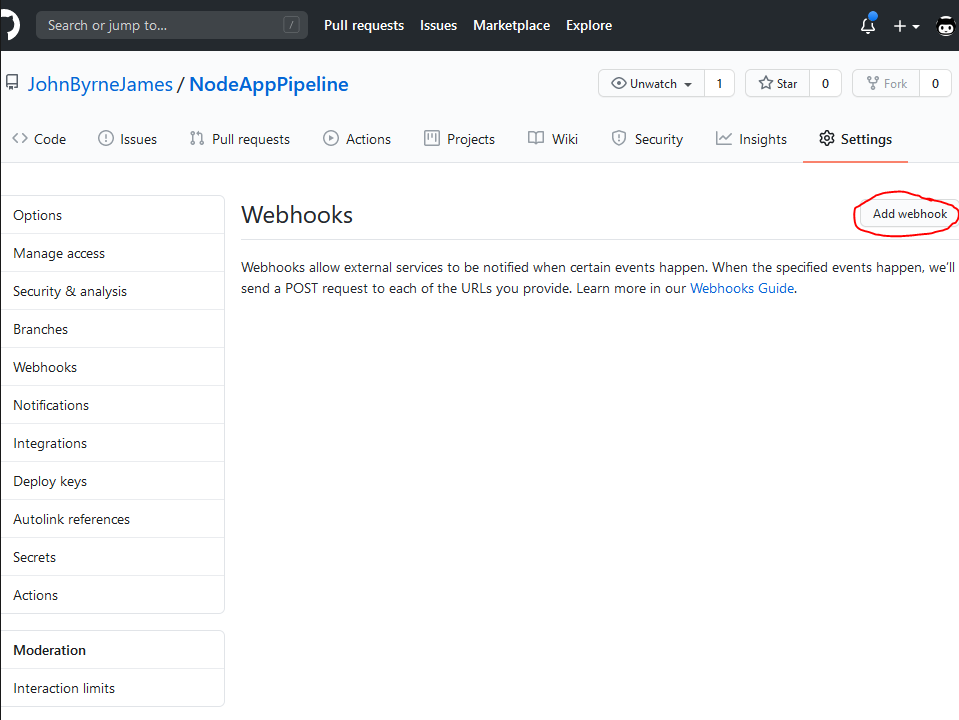Open JohnByrneJames profile link
The height and width of the screenshot is (720, 959).
point(100,84)
